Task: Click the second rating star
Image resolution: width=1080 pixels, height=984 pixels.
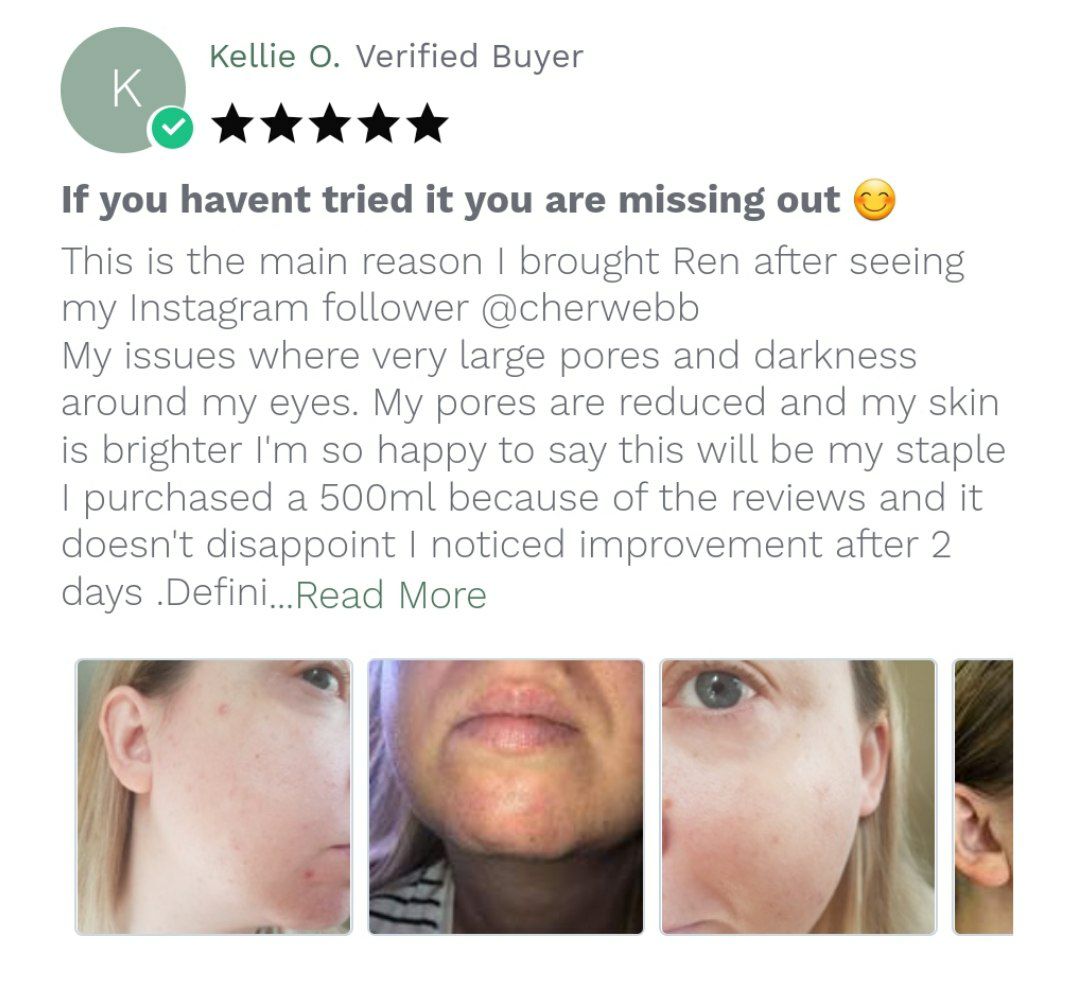Action: [282, 123]
